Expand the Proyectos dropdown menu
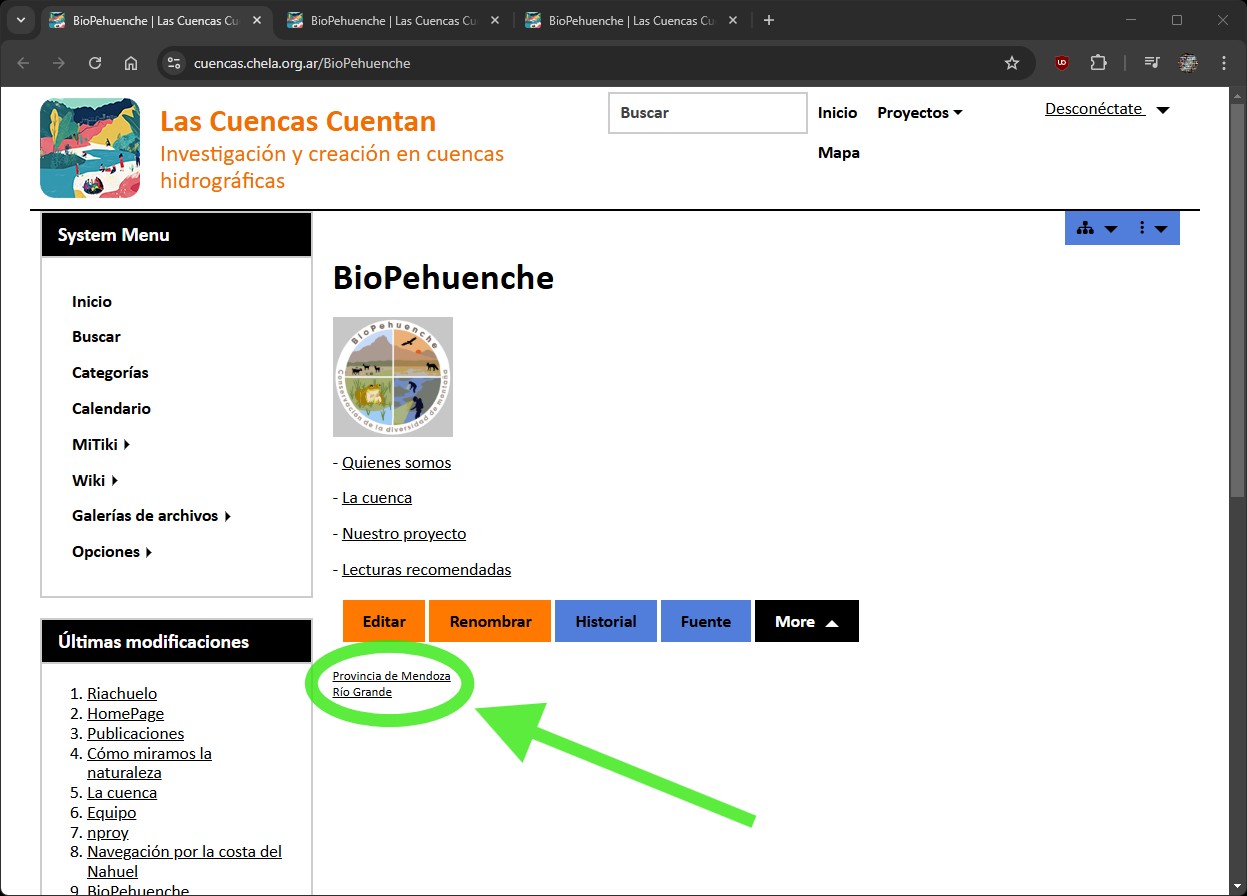Viewport: 1247px width, 896px height. click(x=919, y=113)
